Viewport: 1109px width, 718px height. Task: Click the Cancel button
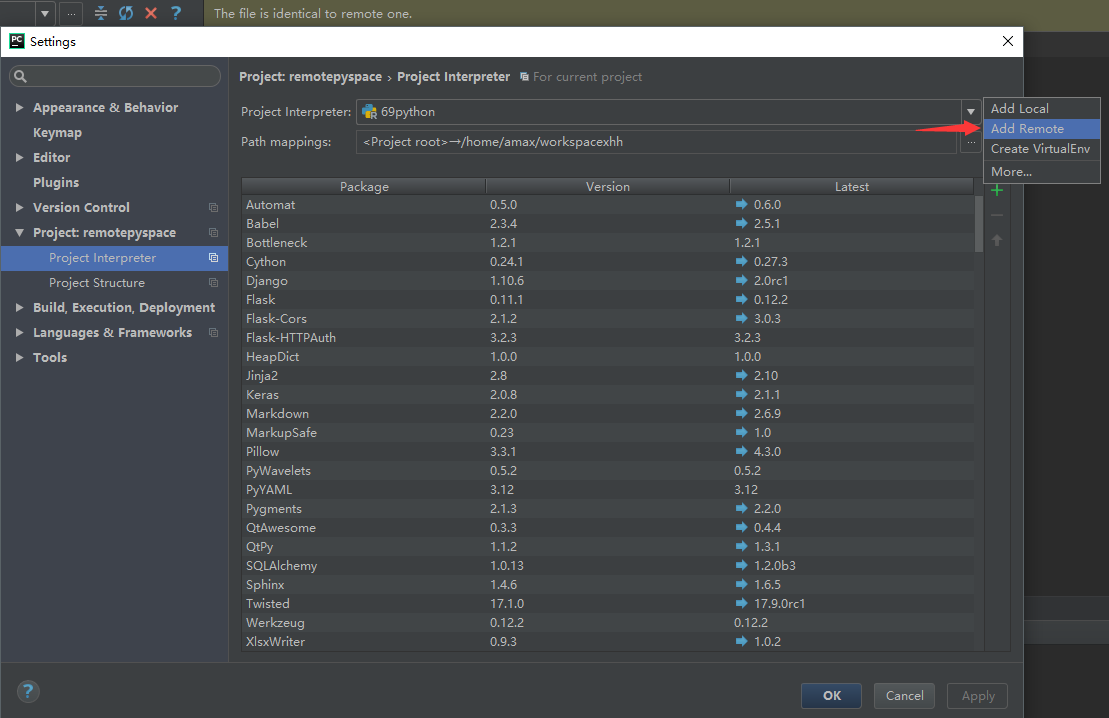(x=904, y=695)
